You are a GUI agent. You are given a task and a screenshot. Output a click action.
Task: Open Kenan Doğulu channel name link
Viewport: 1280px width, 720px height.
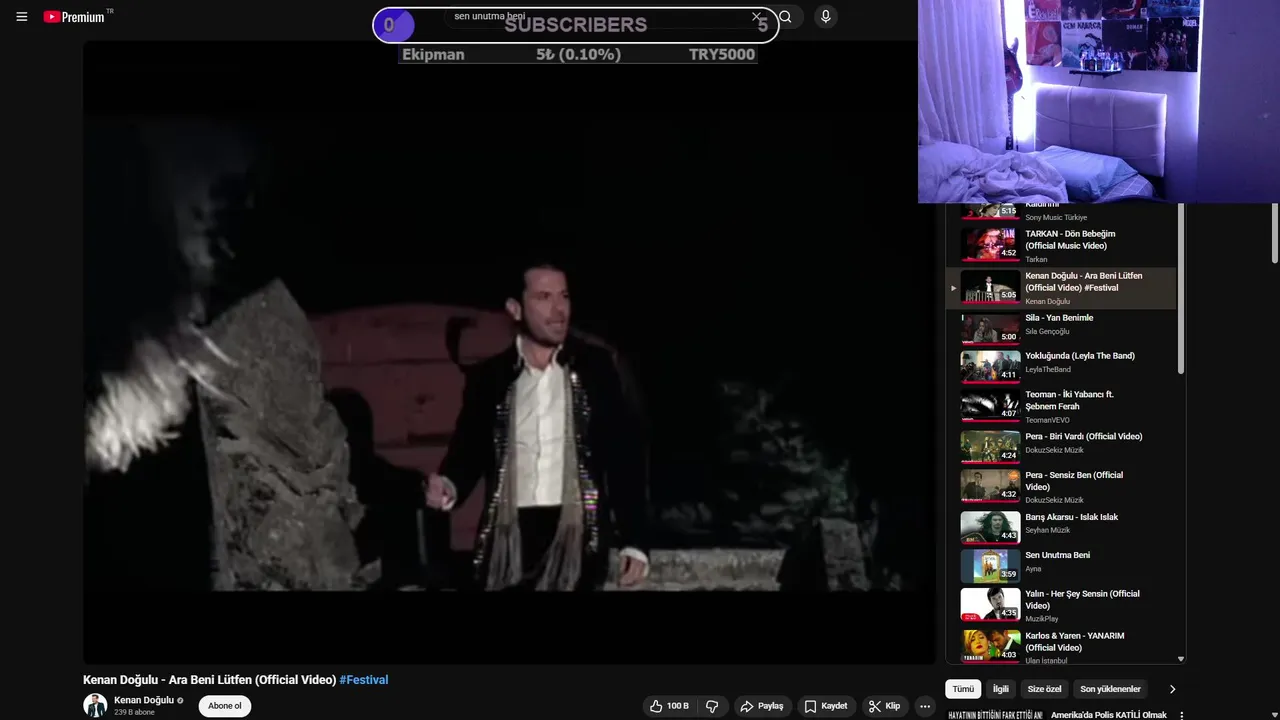pyautogui.click(x=144, y=700)
